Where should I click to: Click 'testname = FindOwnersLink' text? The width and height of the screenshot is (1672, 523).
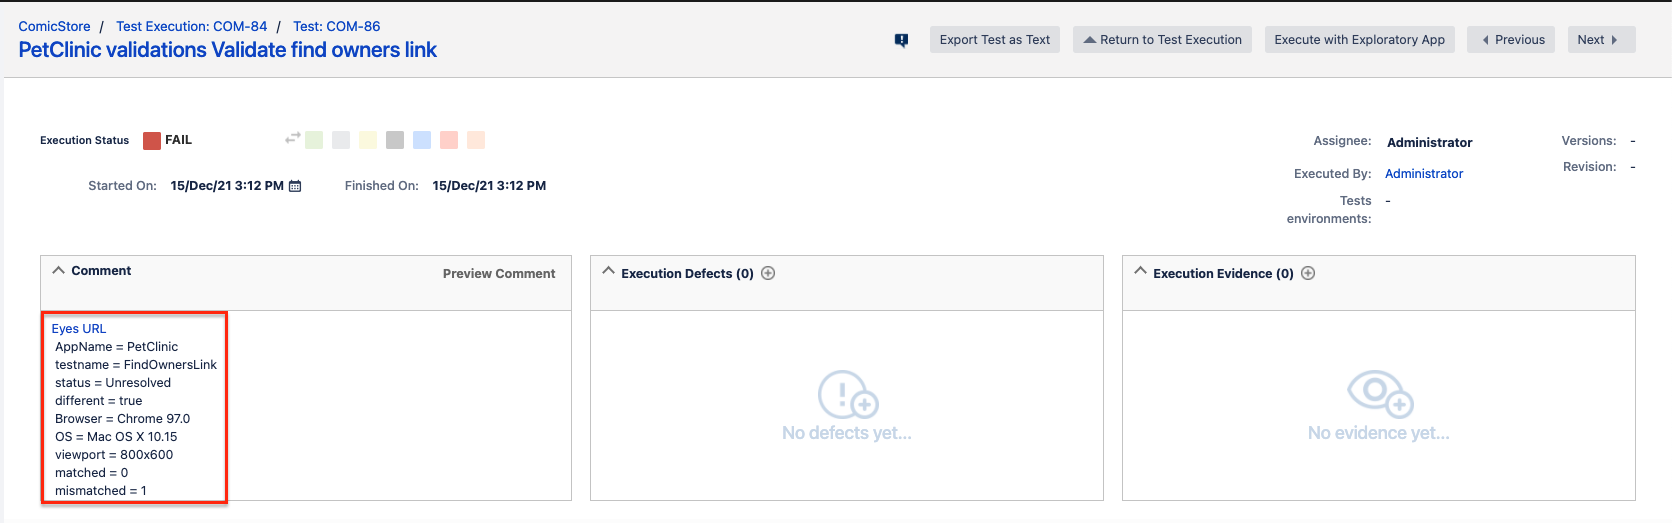tap(136, 365)
